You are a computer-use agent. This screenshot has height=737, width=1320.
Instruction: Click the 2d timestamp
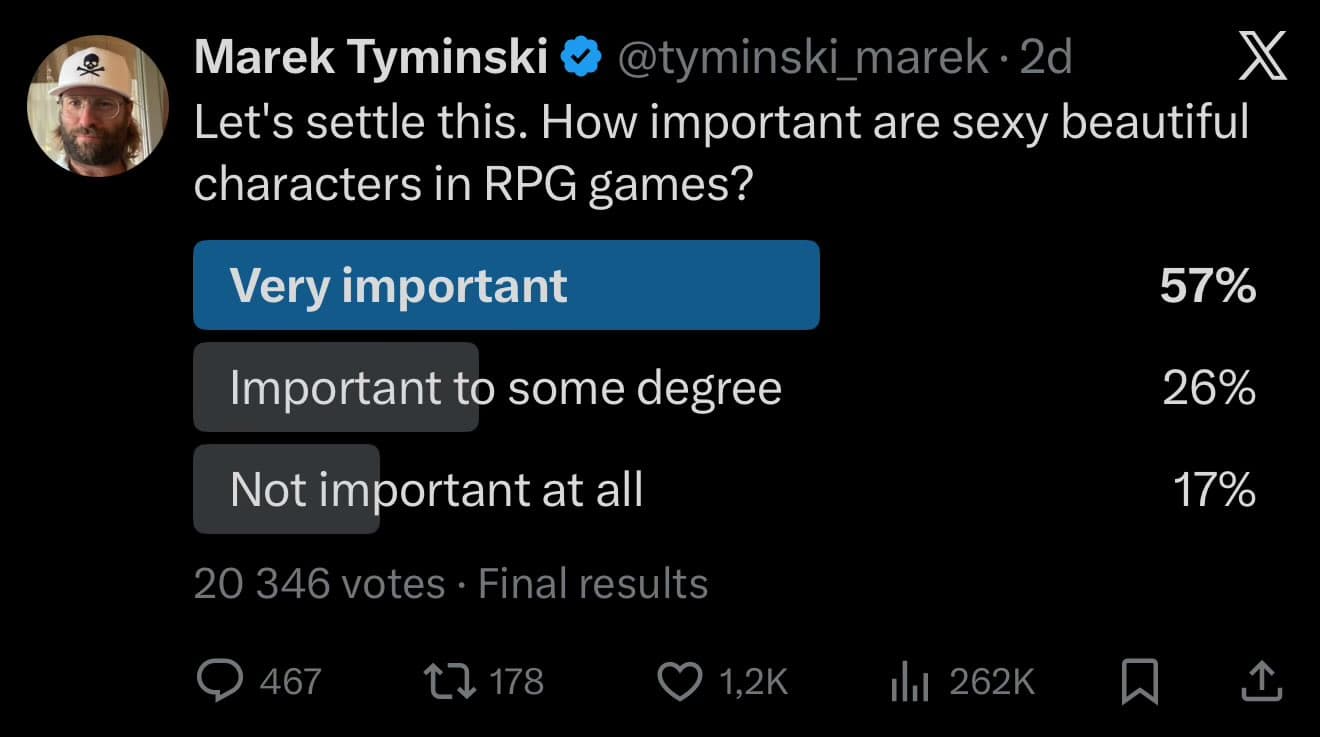coord(1045,59)
